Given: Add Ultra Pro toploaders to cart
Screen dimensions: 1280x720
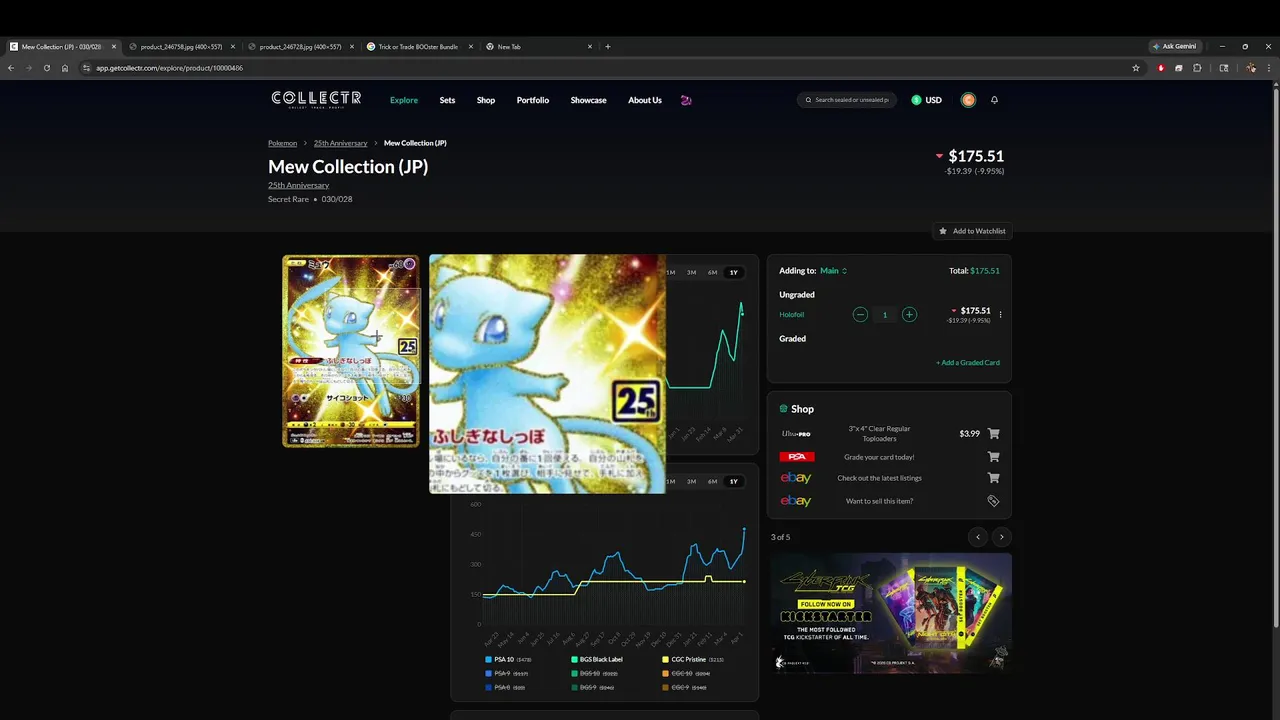Looking at the screenshot, I should pyautogui.click(x=993, y=433).
